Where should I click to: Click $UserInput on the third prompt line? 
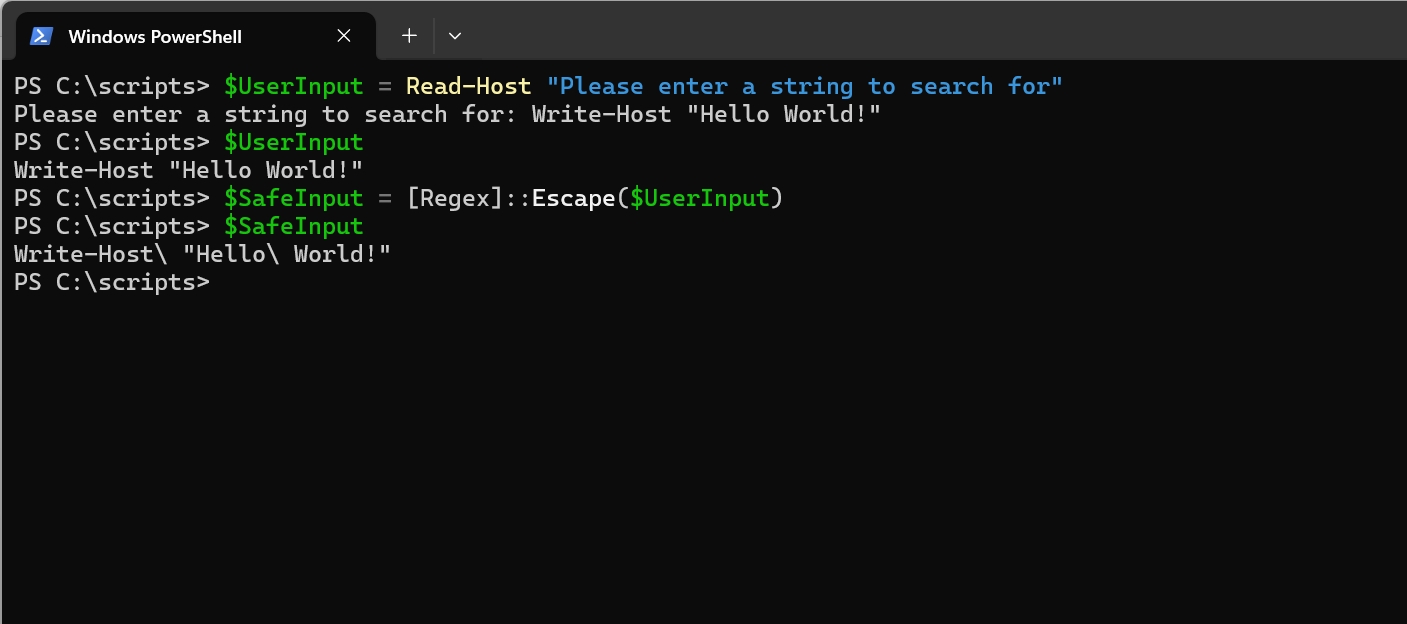pos(294,142)
